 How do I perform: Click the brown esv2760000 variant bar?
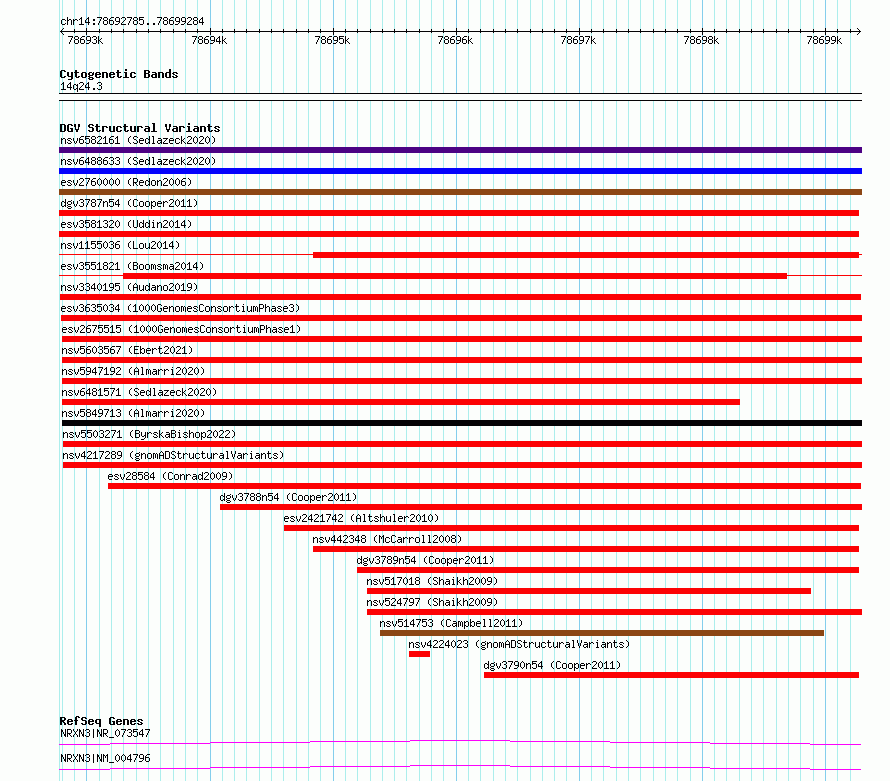click(460, 192)
